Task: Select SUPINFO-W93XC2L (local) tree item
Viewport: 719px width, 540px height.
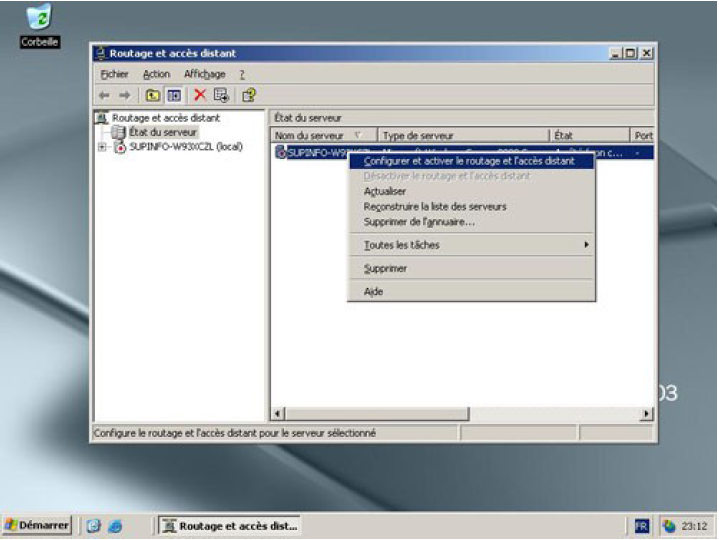Action: (x=186, y=147)
